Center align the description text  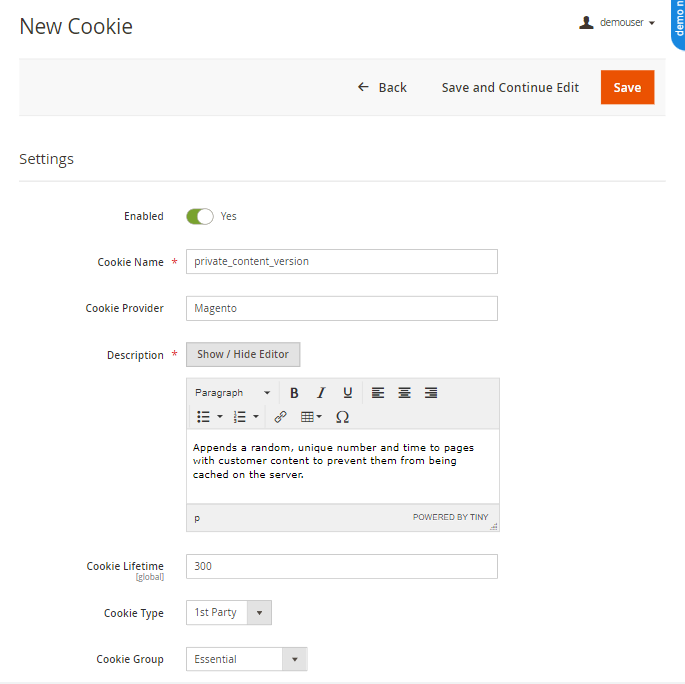point(405,393)
